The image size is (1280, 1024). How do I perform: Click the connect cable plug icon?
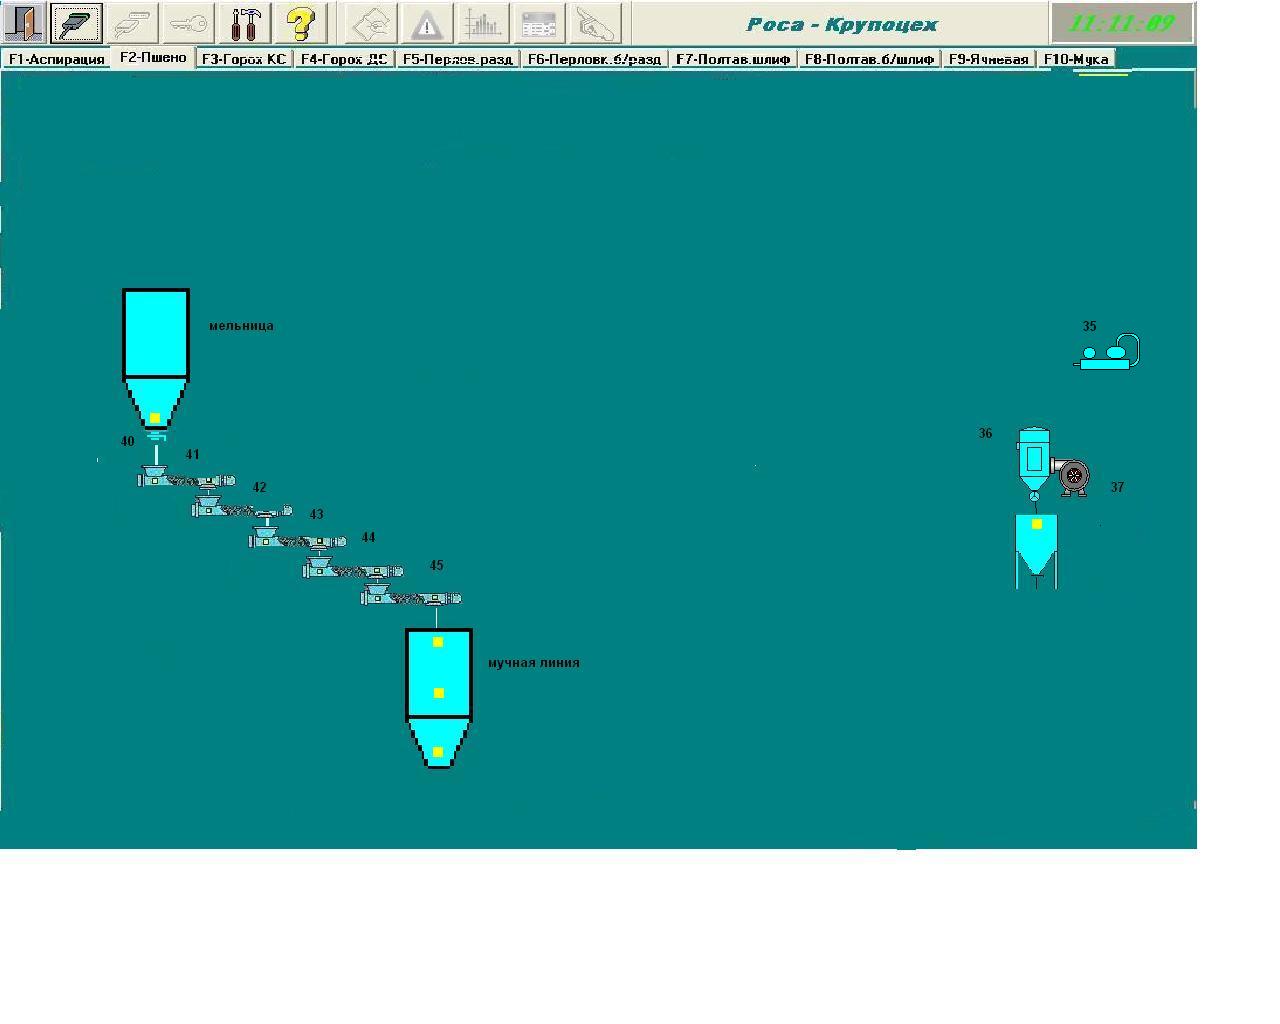tap(77, 23)
